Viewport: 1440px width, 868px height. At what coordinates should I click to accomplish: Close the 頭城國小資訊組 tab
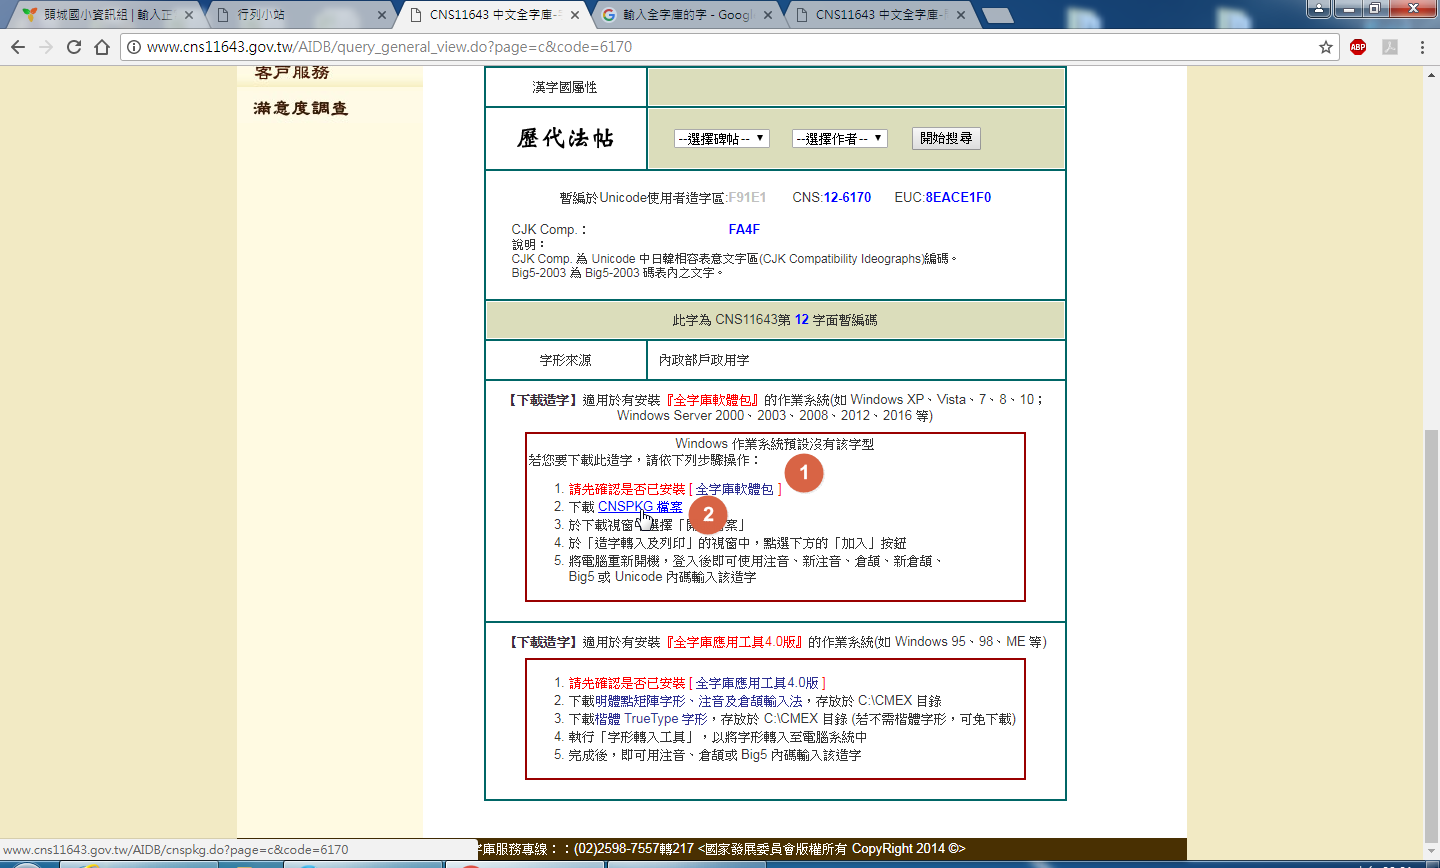(189, 15)
